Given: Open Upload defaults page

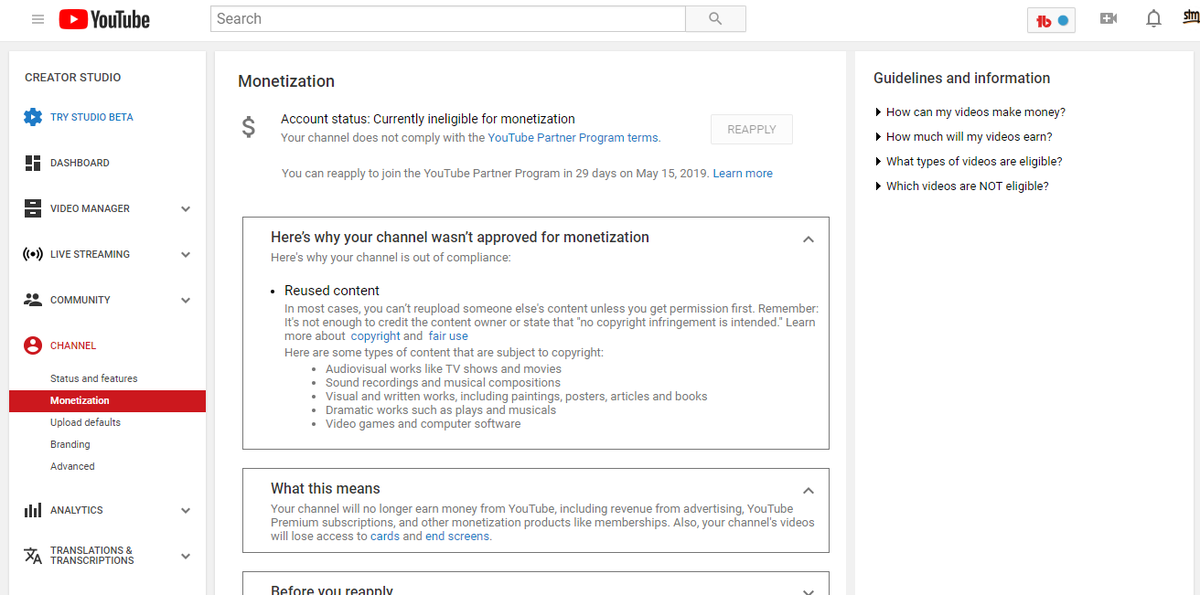Looking at the screenshot, I should (x=85, y=423).
